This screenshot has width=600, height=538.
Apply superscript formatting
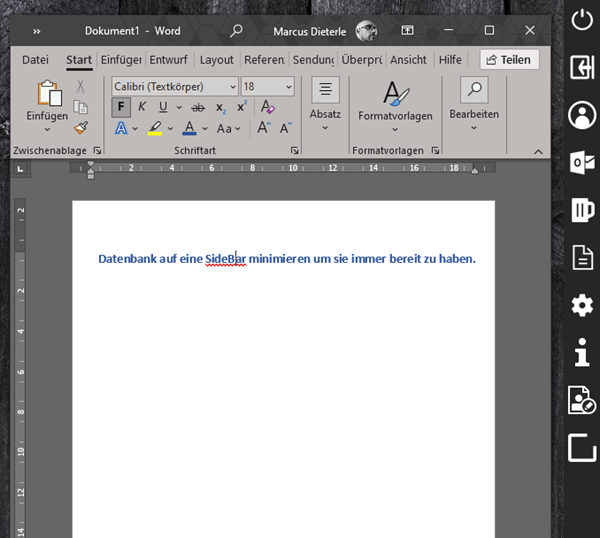[x=242, y=107]
